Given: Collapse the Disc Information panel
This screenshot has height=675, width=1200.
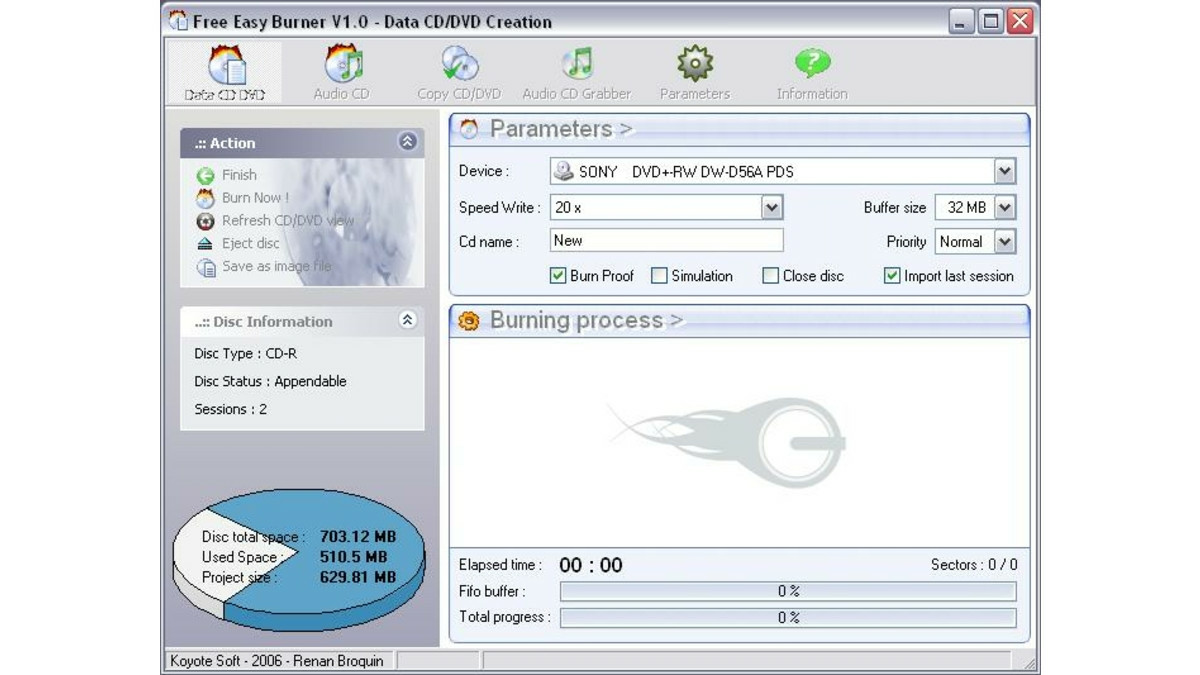Looking at the screenshot, I should pos(408,321).
